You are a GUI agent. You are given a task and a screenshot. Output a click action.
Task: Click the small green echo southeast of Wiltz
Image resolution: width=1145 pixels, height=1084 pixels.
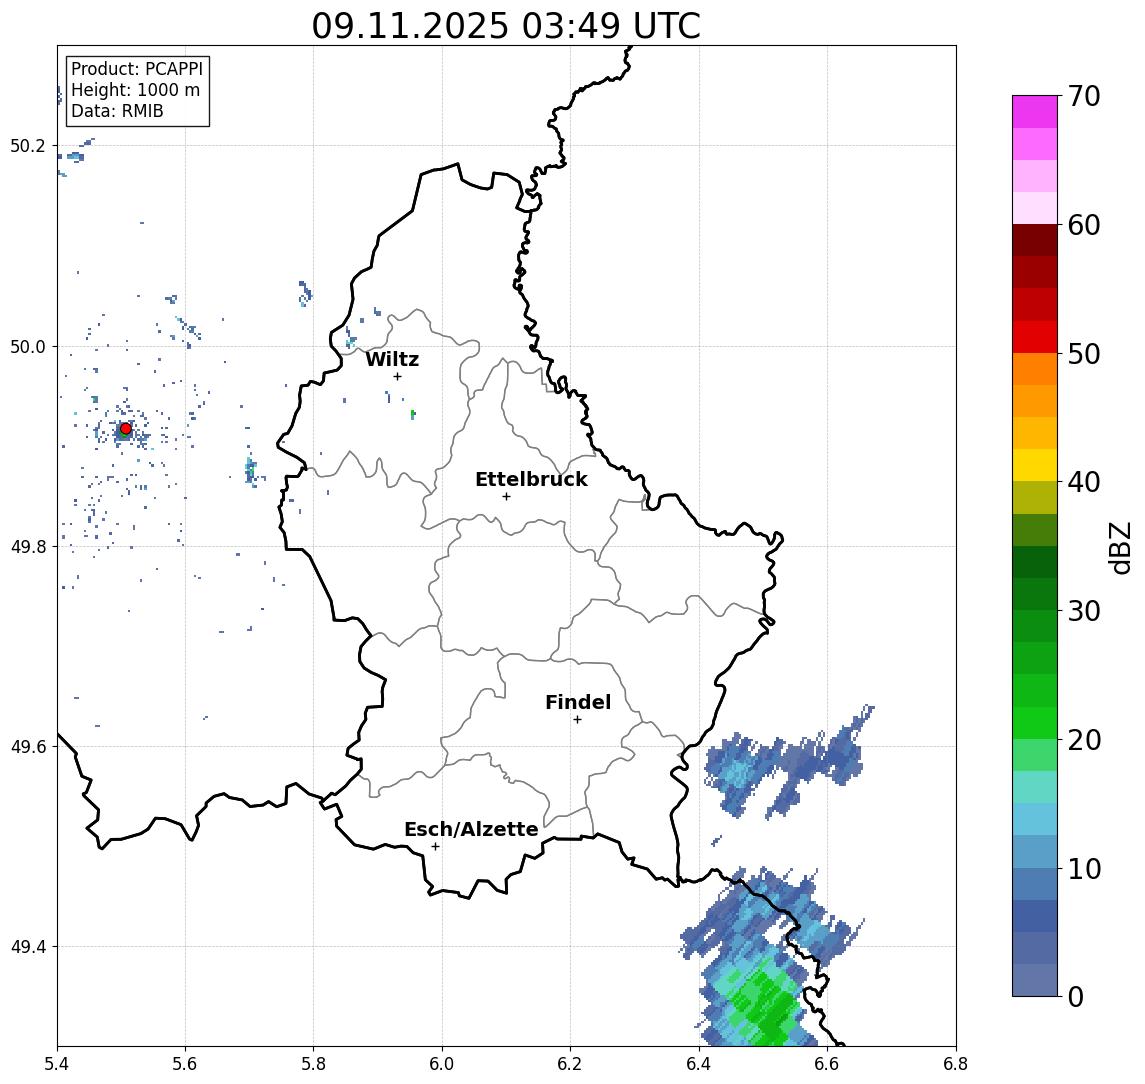pos(413,414)
